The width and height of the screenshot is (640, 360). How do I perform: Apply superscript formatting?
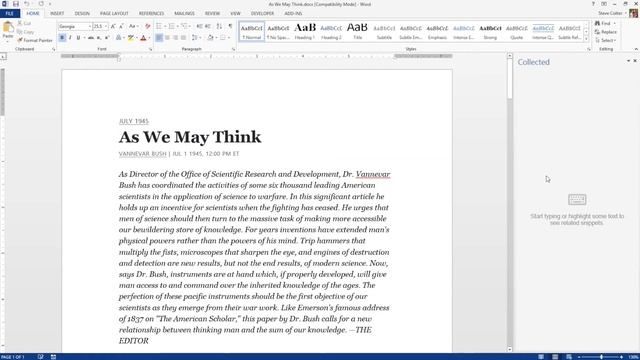tap(107, 38)
